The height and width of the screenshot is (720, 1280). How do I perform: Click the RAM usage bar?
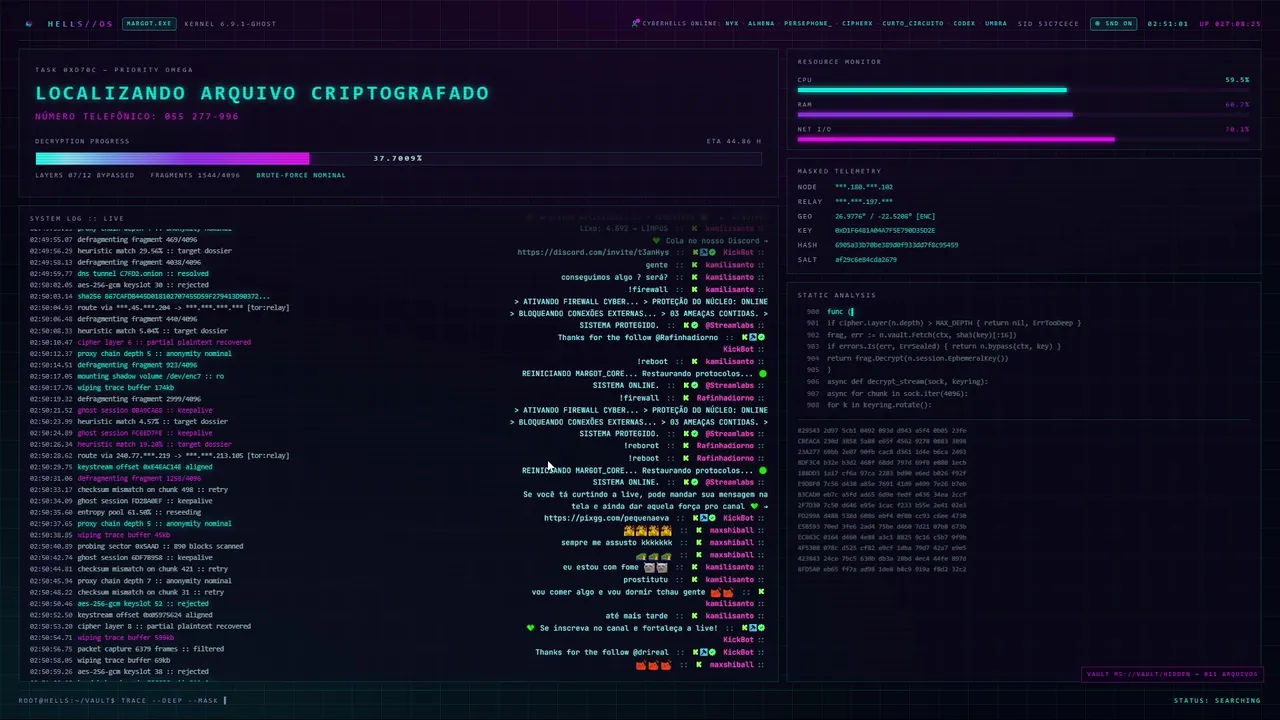pyautogui.click(x=1023, y=114)
